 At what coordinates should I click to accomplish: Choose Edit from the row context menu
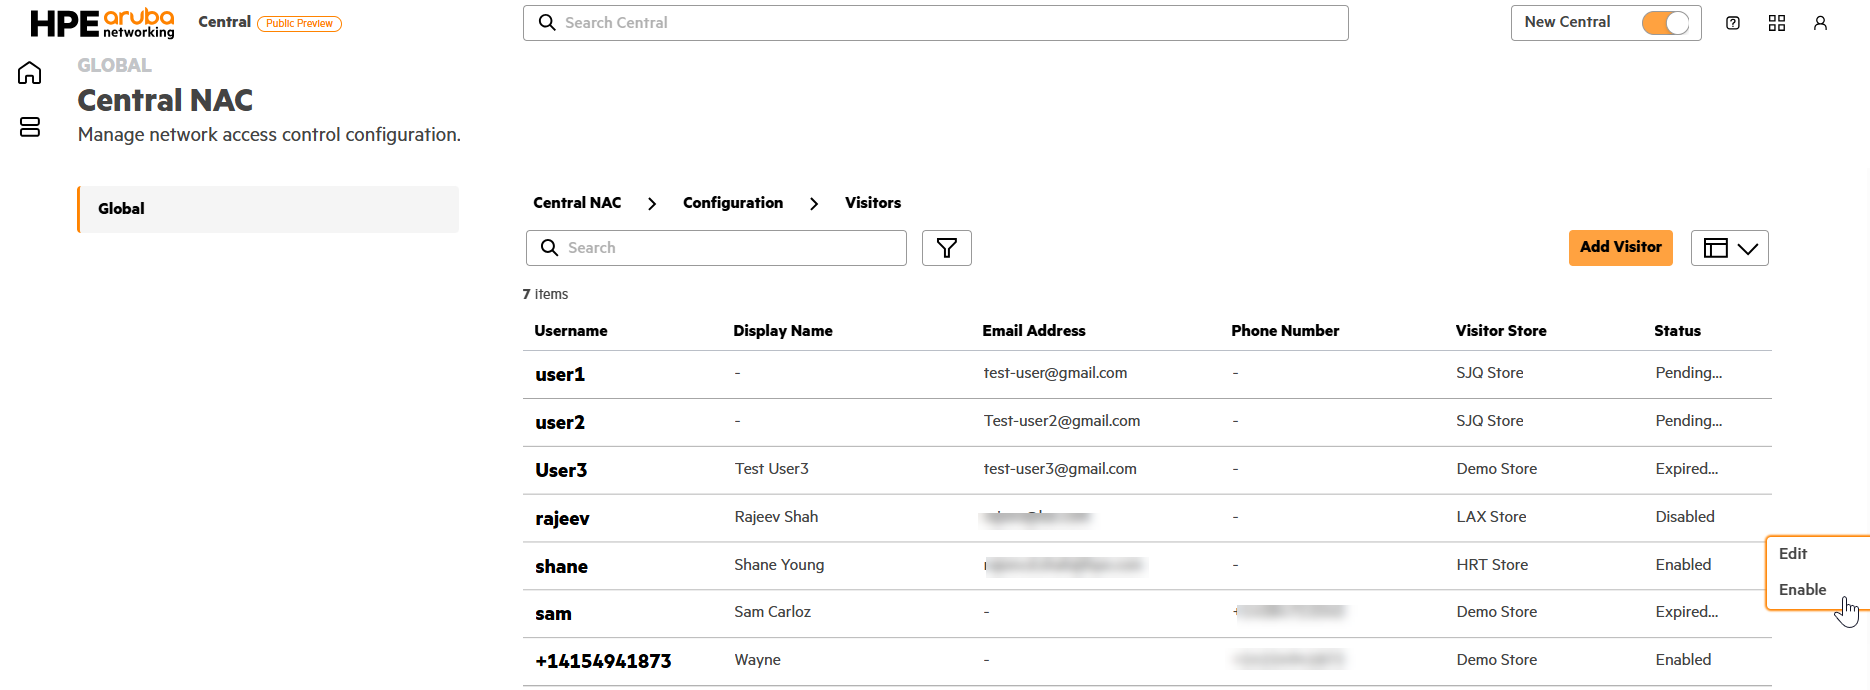point(1793,554)
